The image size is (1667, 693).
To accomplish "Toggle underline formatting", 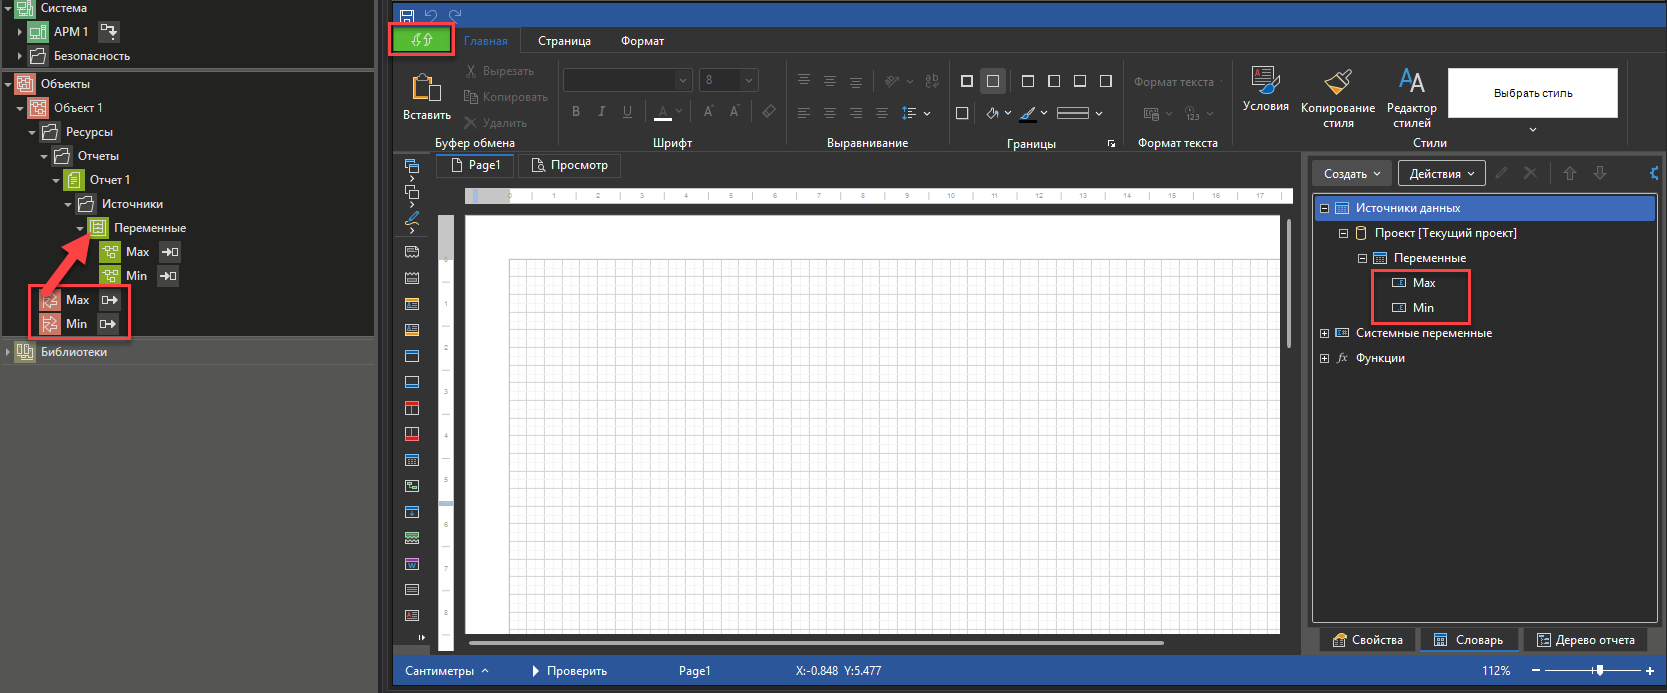I will click(x=628, y=111).
